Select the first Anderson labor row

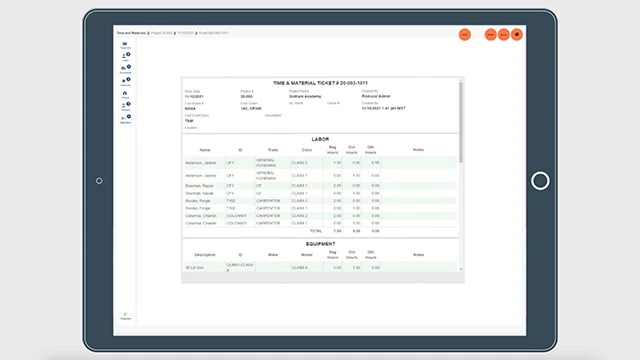pos(320,162)
